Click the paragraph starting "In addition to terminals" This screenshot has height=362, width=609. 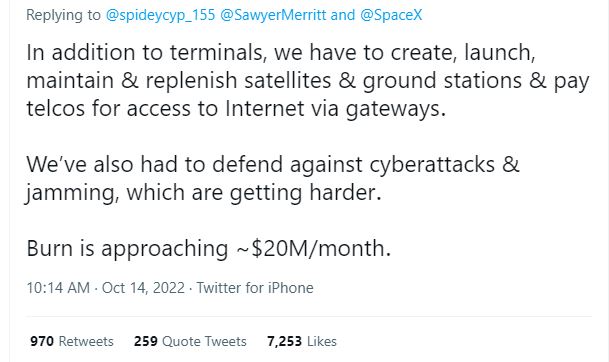tap(308, 80)
